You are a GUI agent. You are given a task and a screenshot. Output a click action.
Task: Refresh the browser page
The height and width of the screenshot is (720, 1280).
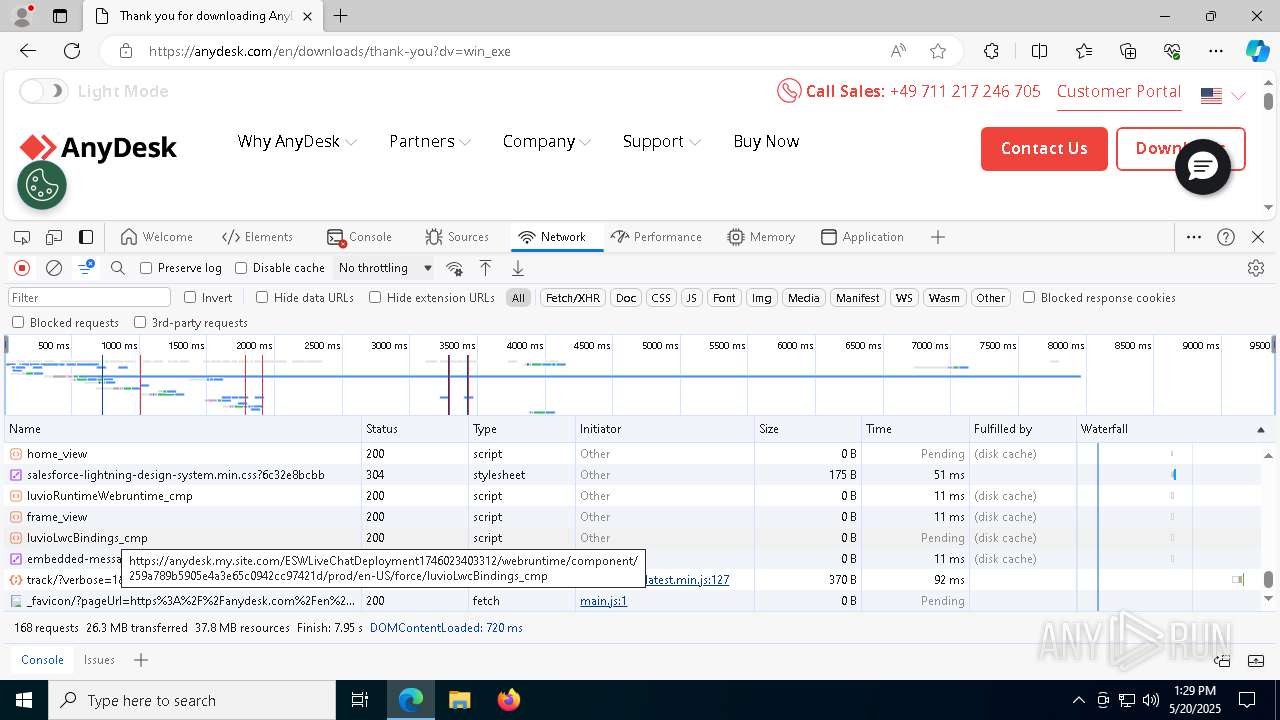coord(72,51)
